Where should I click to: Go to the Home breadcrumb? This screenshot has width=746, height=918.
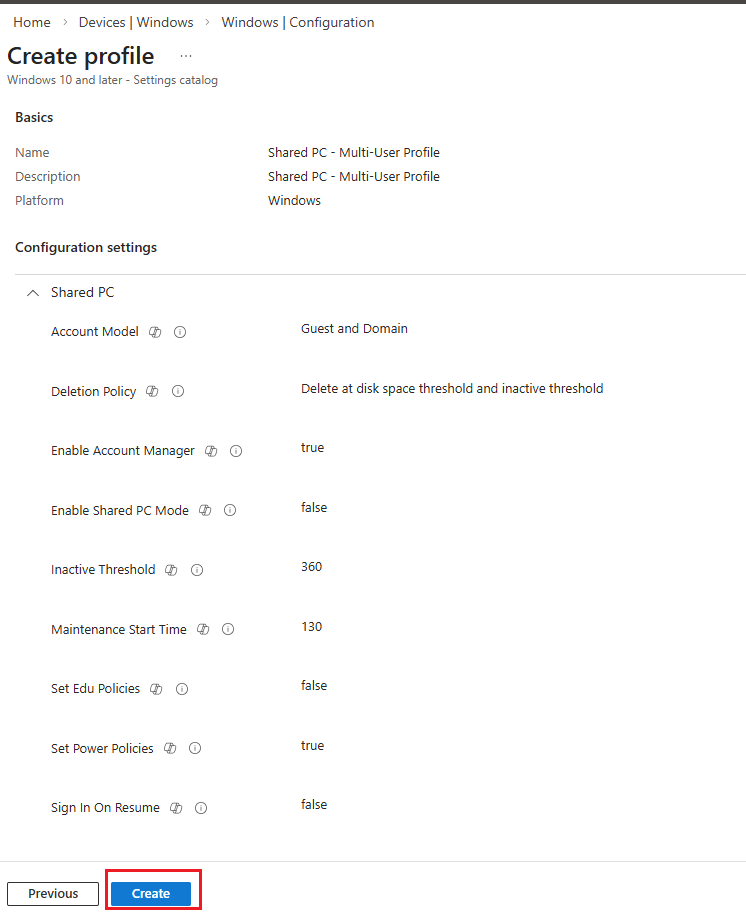(32, 22)
